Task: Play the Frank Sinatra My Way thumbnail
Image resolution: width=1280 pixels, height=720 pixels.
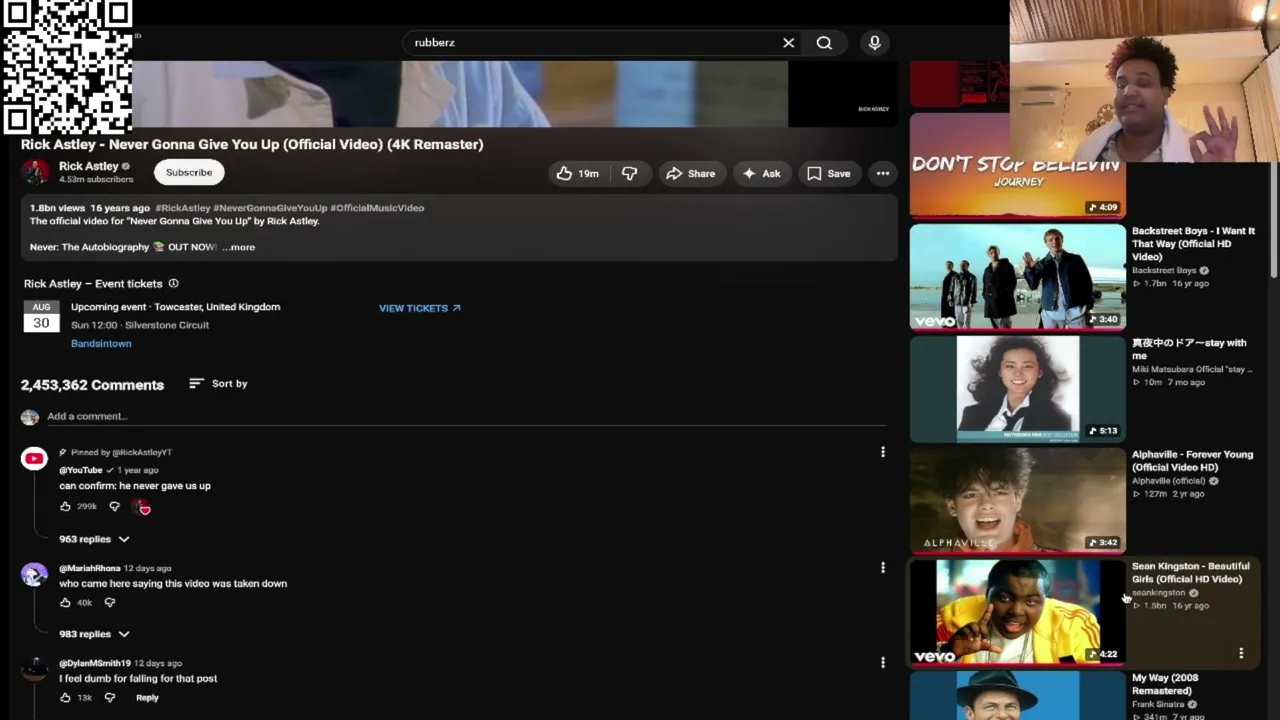Action: pos(1017,695)
